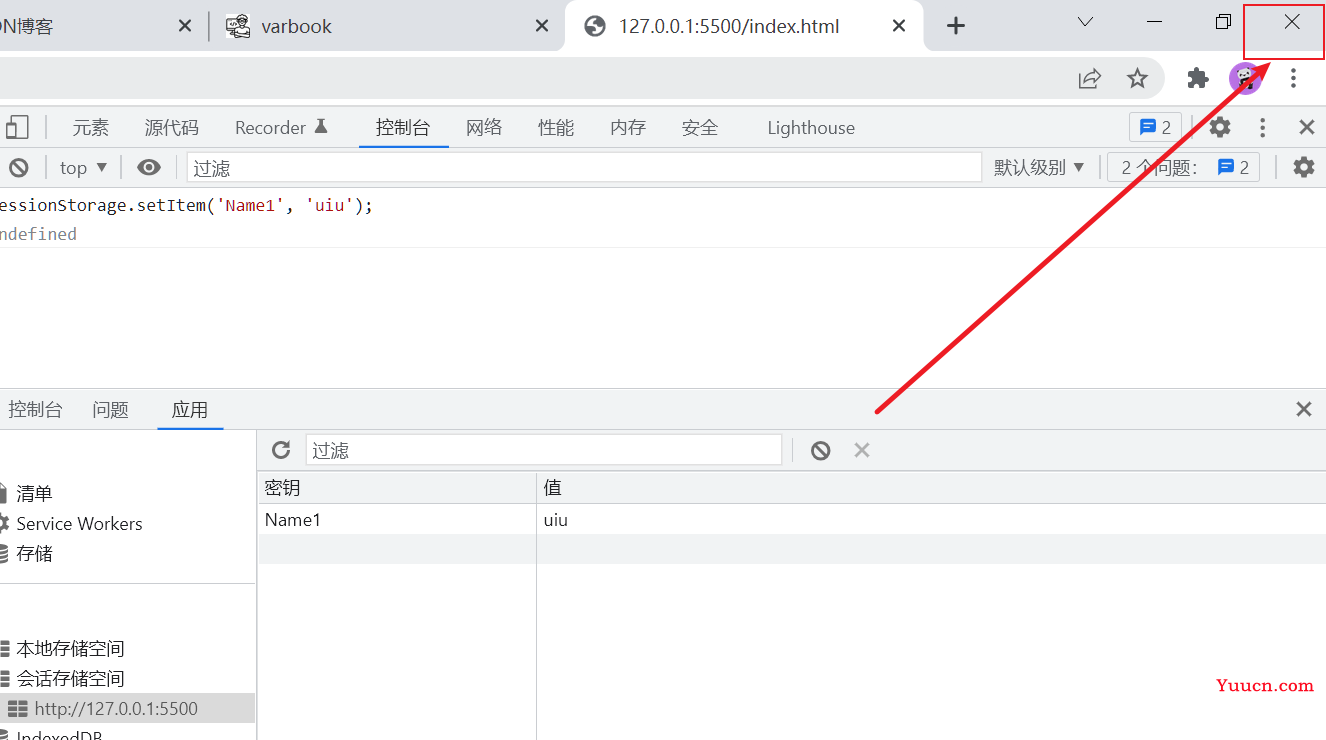1326x740 pixels.
Task: Click the 密钥 column header
Action: click(397, 487)
